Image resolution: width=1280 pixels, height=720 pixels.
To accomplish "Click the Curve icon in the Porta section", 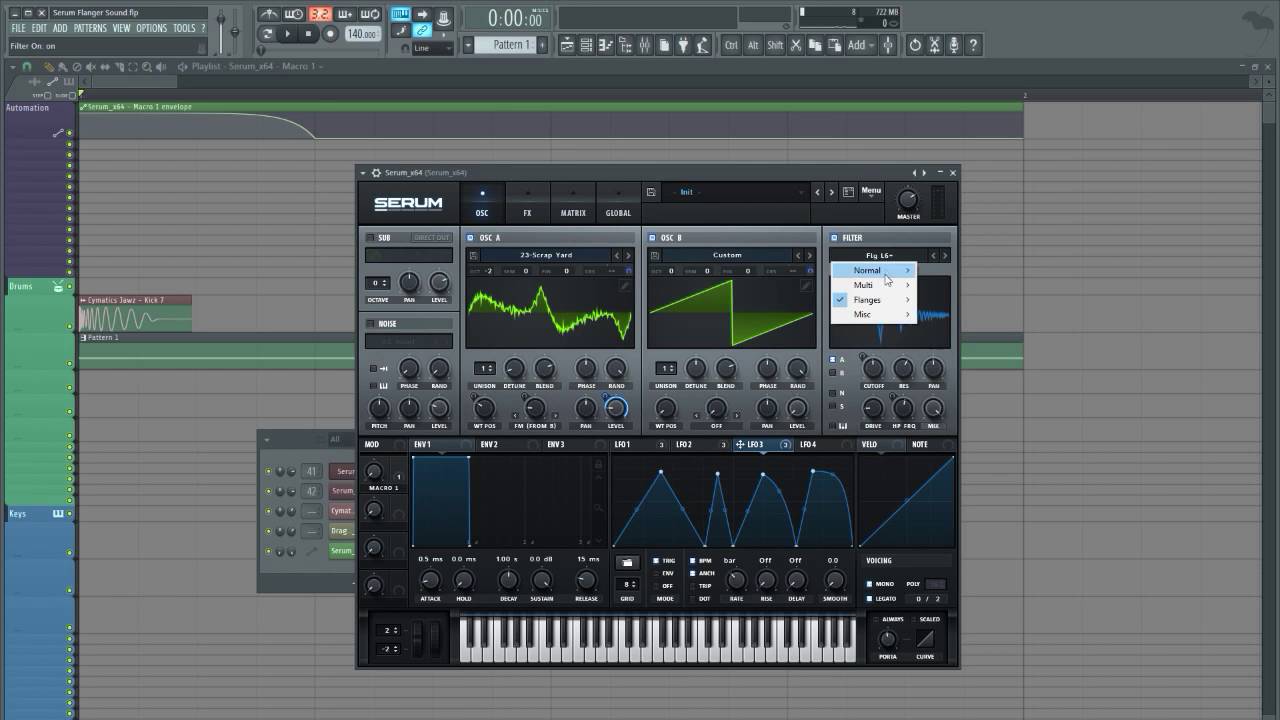I will [x=925, y=638].
